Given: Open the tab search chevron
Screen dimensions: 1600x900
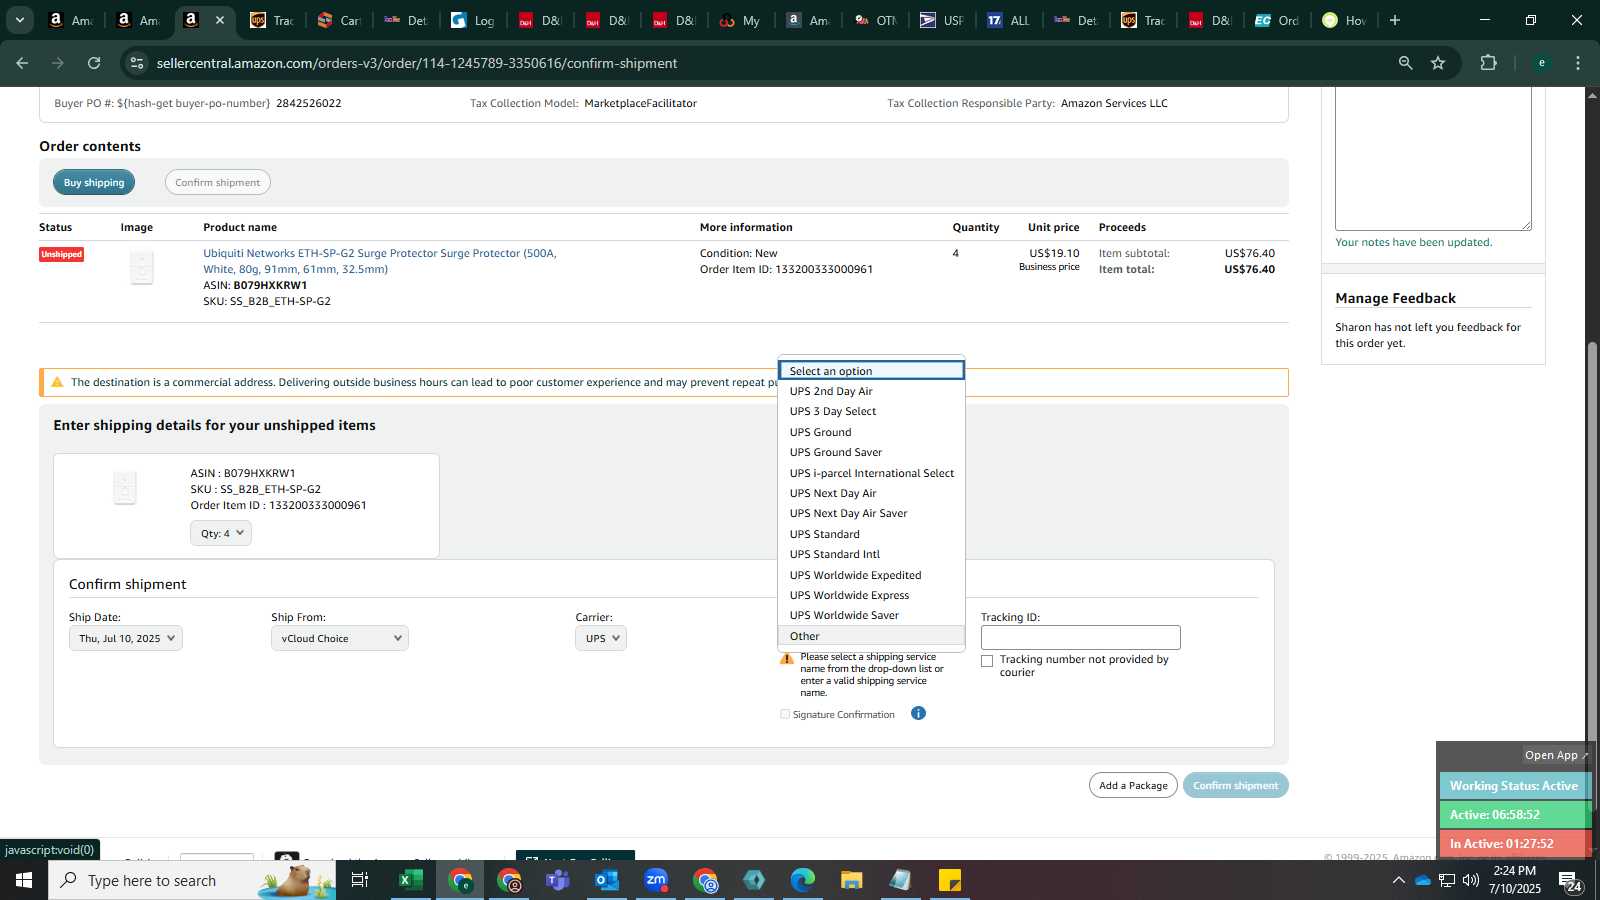Looking at the screenshot, I should (x=19, y=20).
